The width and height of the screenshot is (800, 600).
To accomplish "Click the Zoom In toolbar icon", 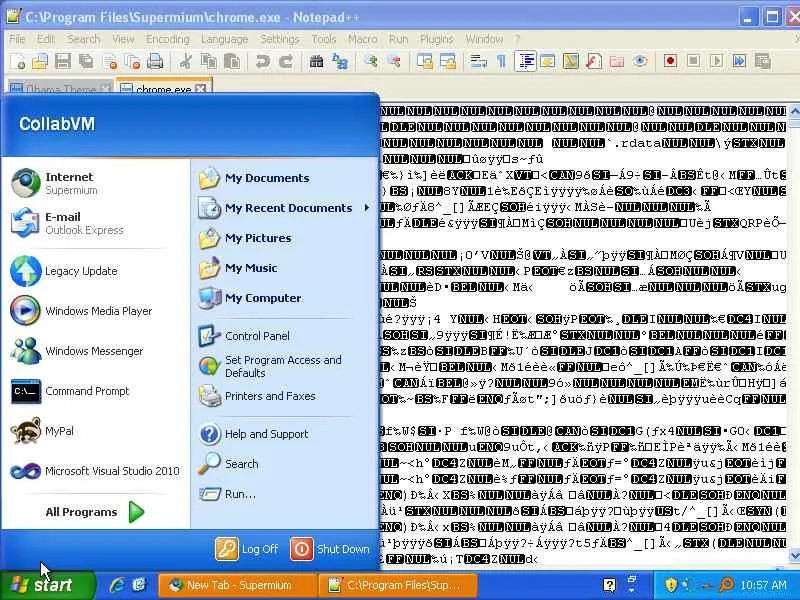I will (370, 62).
